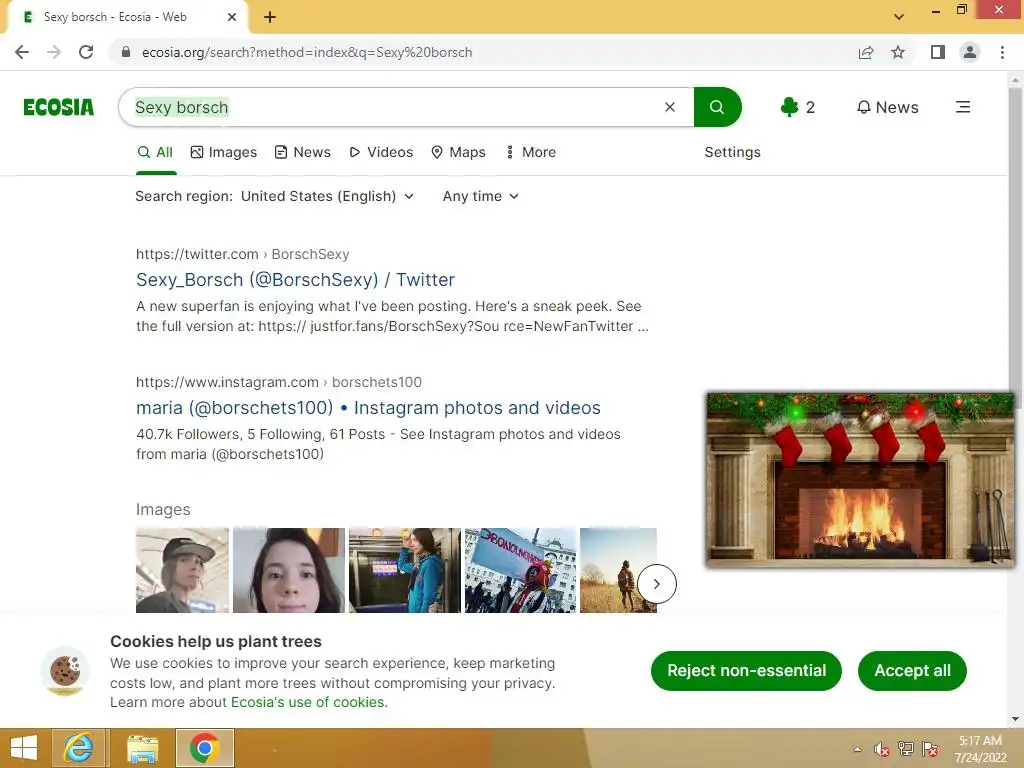Switch to the News results tab
This screenshot has height=768, width=1024.
click(x=303, y=152)
